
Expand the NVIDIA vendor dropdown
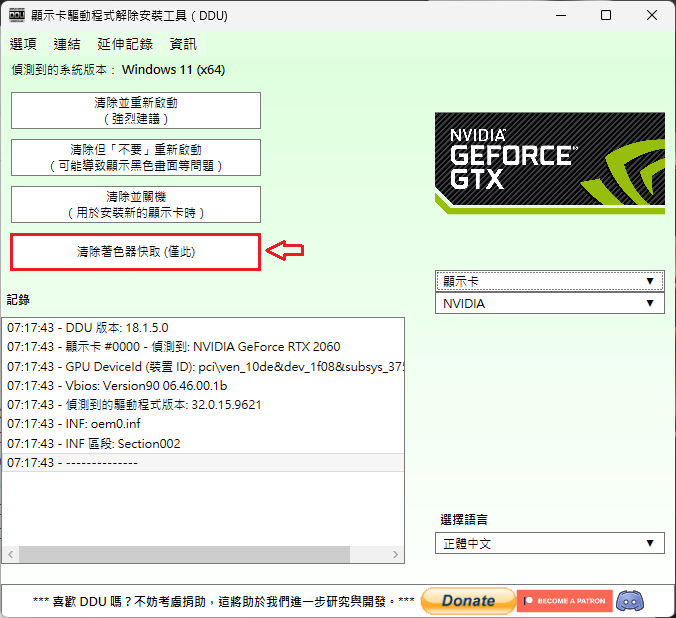click(550, 303)
